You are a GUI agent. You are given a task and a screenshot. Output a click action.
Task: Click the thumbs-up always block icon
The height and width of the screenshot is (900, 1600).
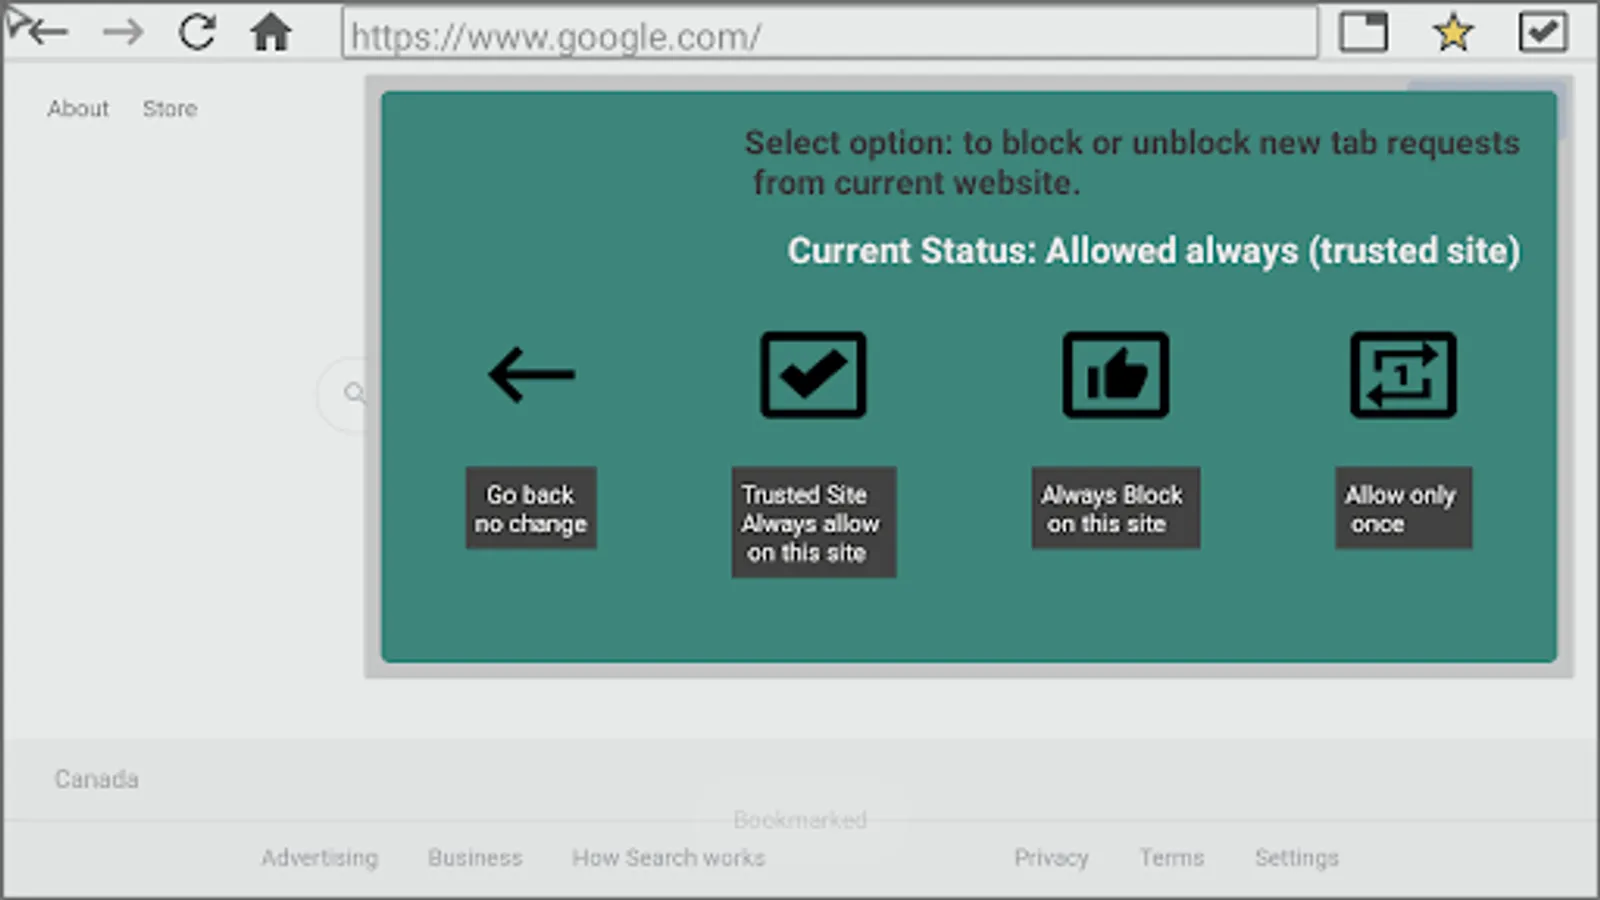click(1115, 375)
